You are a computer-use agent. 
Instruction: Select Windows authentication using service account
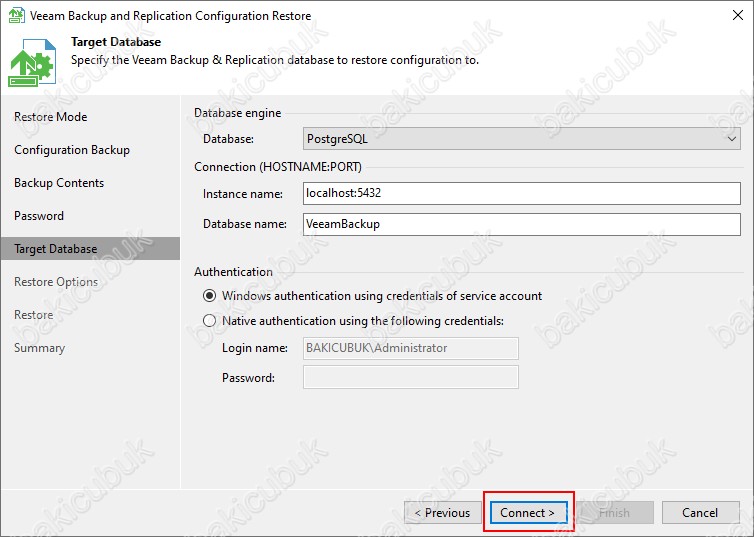click(x=209, y=296)
